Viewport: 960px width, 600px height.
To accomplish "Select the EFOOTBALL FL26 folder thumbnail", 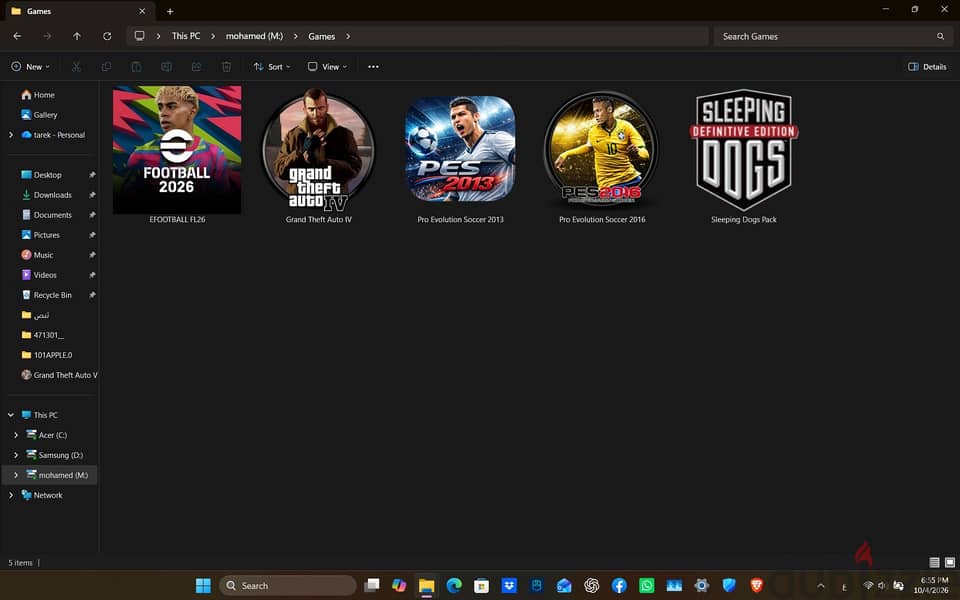I will (x=177, y=150).
